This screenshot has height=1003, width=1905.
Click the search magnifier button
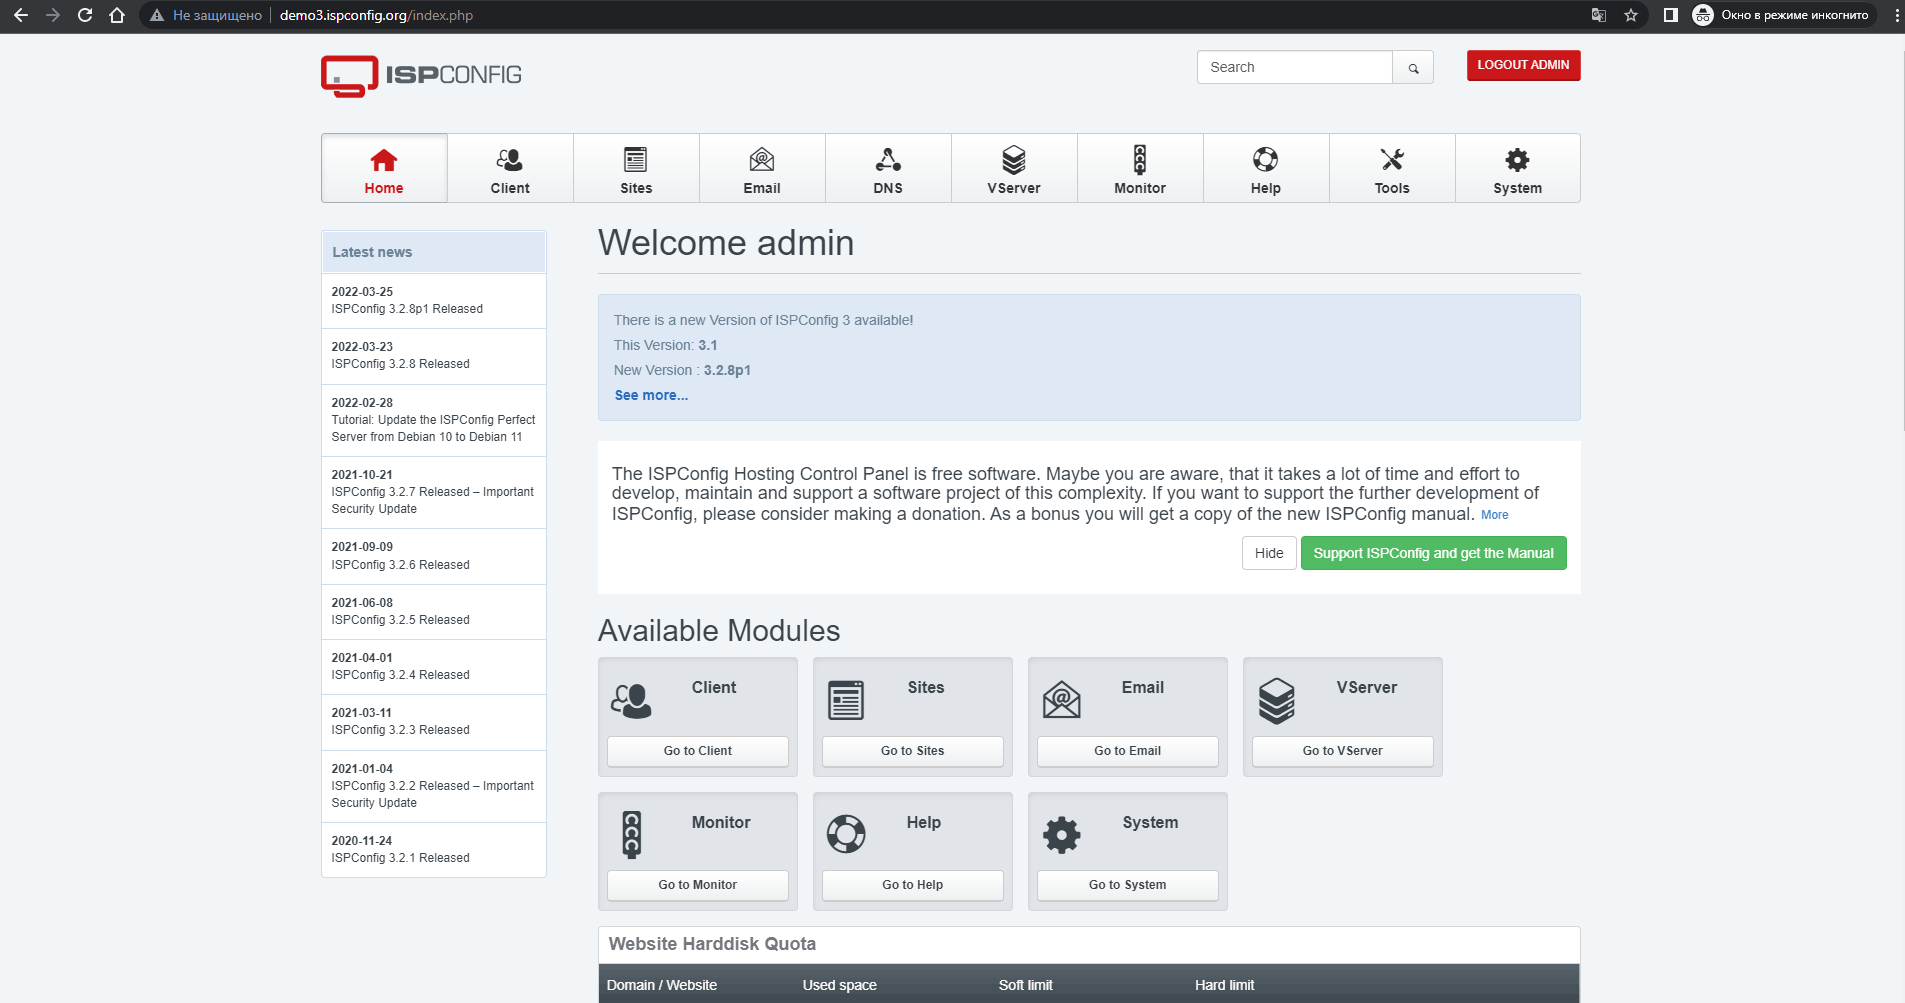1413,68
